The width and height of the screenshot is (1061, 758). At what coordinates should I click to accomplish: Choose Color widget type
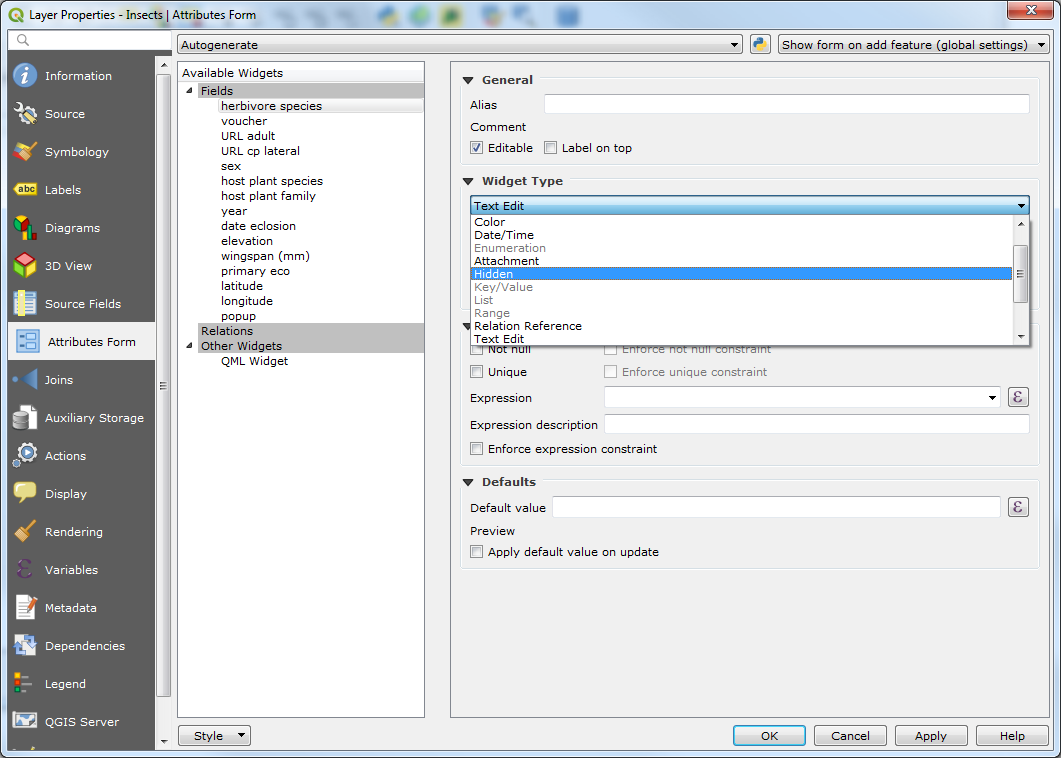point(741,222)
